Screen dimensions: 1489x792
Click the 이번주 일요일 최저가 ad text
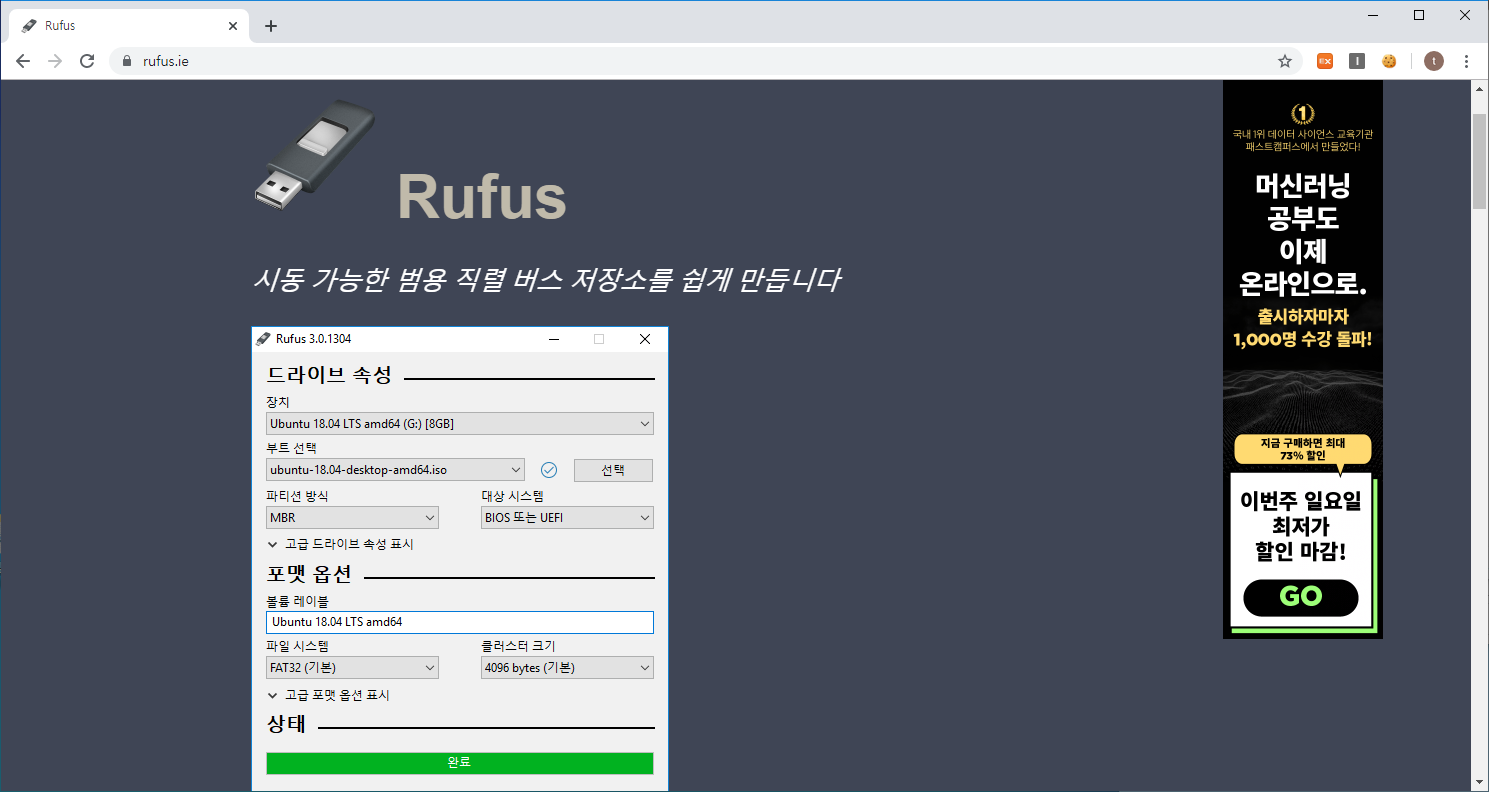(1301, 526)
